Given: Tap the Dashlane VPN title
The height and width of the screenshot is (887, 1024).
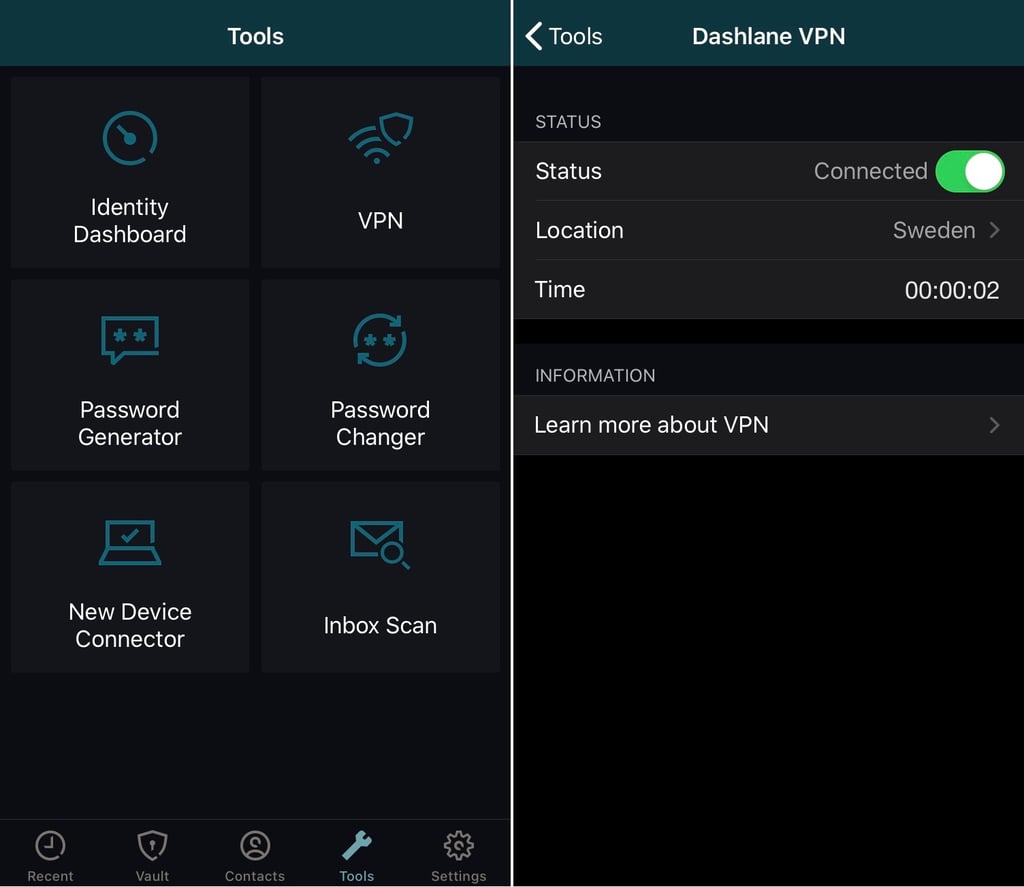Looking at the screenshot, I should pos(769,37).
